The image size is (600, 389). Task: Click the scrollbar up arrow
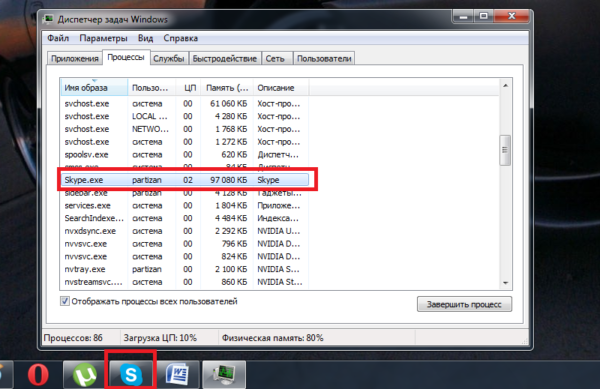pos(505,85)
